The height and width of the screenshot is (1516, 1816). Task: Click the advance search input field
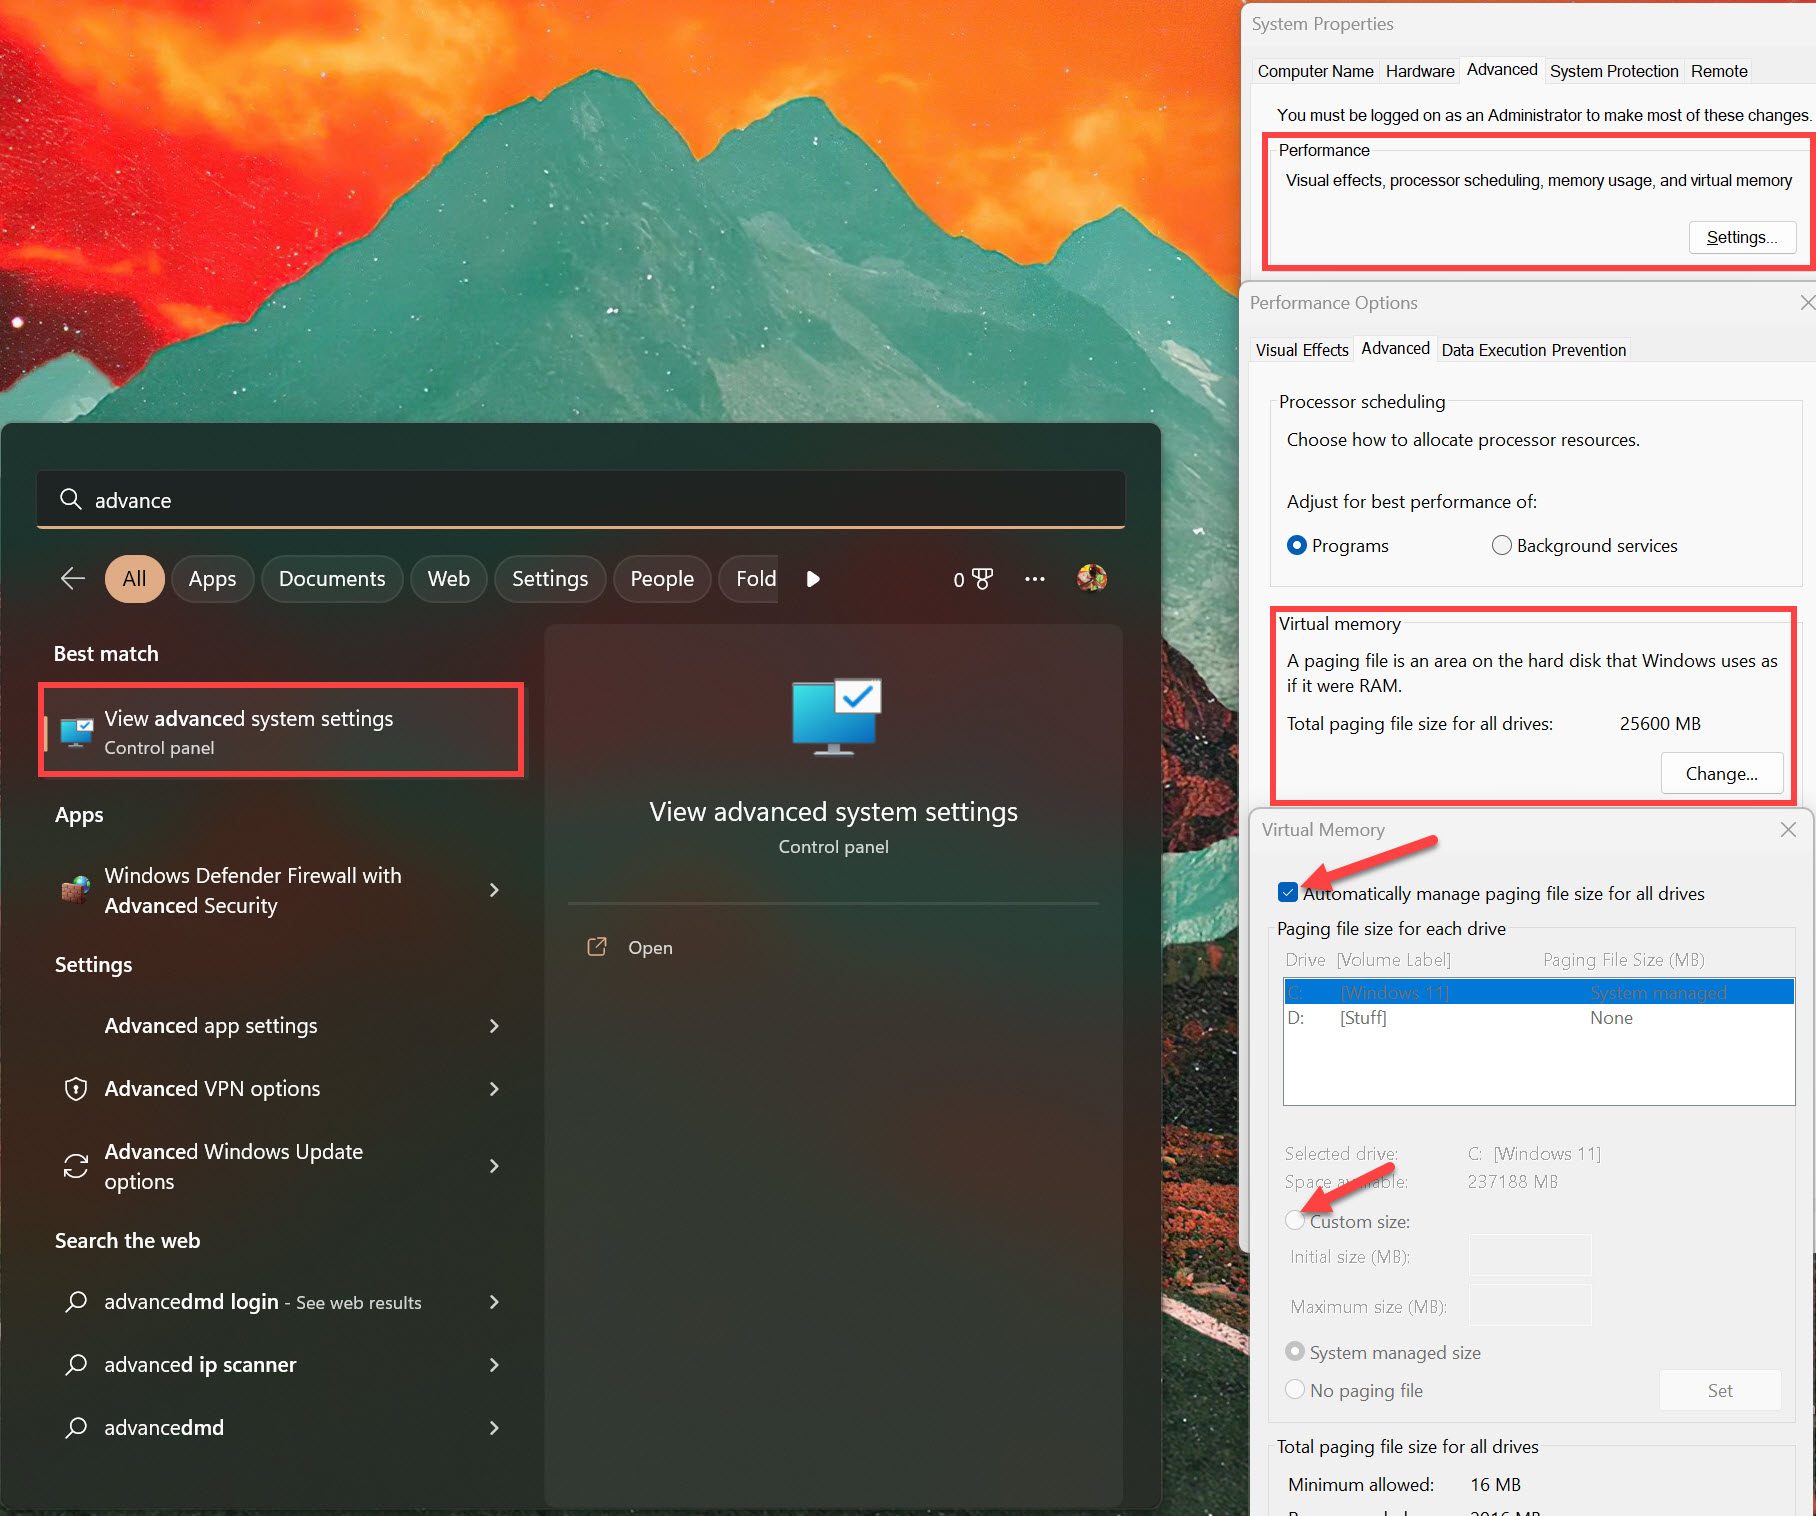[x=581, y=499]
